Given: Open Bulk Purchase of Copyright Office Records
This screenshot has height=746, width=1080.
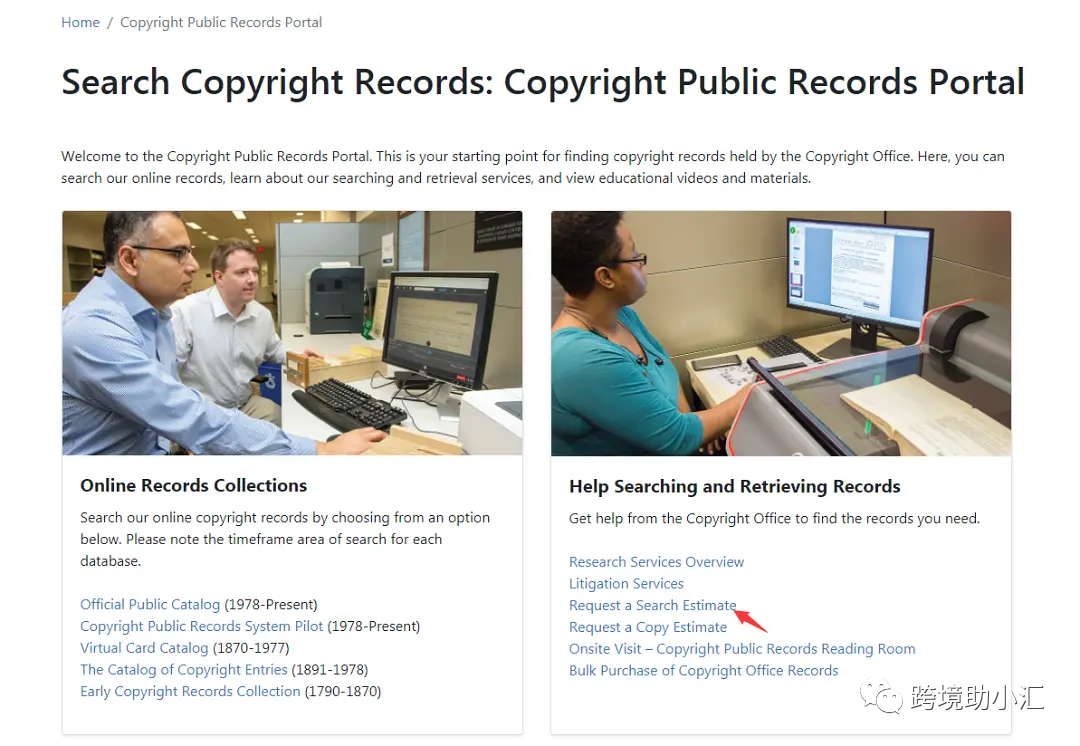Looking at the screenshot, I should [x=703, y=670].
